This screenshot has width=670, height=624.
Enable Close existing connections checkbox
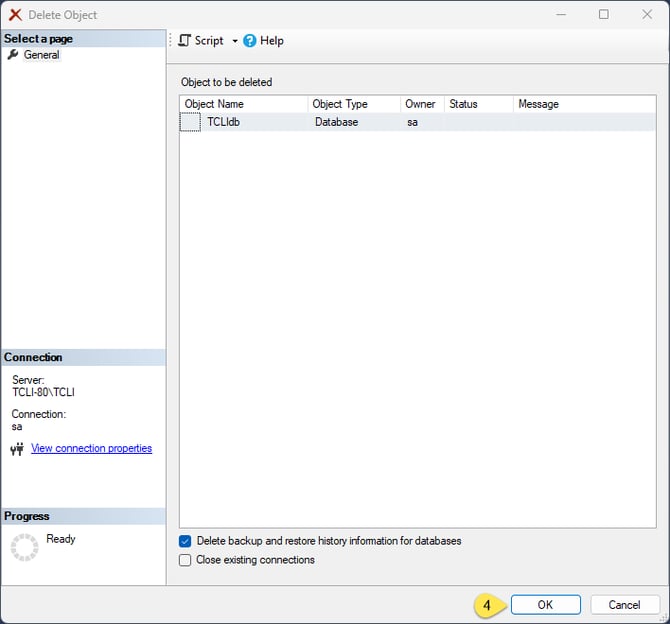pyautogui.click(x=185, y=560)
